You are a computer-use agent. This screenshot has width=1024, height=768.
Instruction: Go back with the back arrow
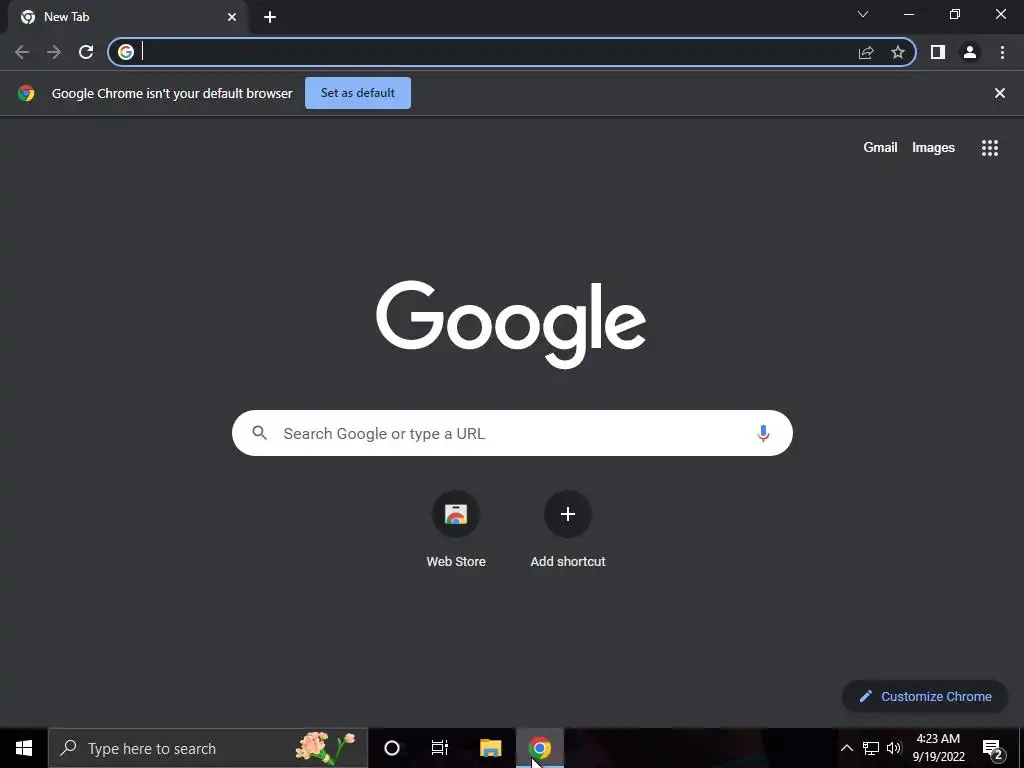[x=22, y=52]
